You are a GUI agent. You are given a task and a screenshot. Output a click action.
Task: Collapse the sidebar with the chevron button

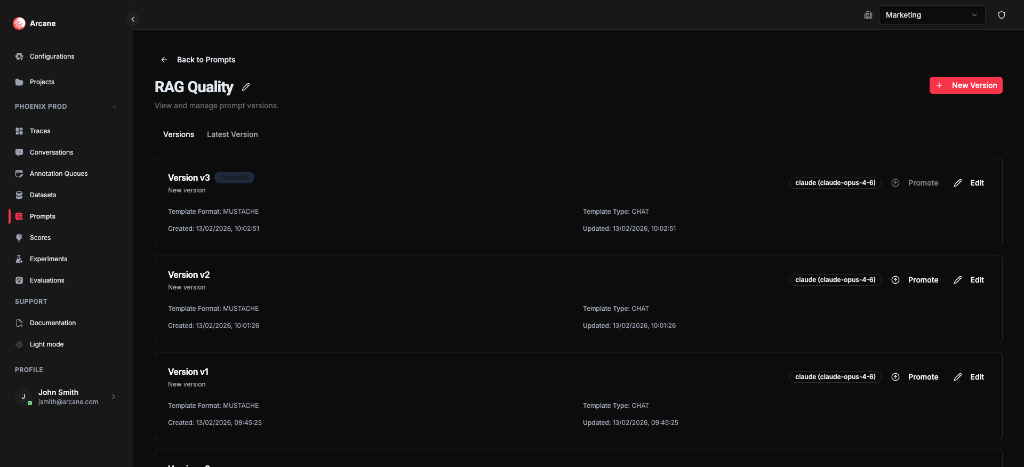coord(133,19)
